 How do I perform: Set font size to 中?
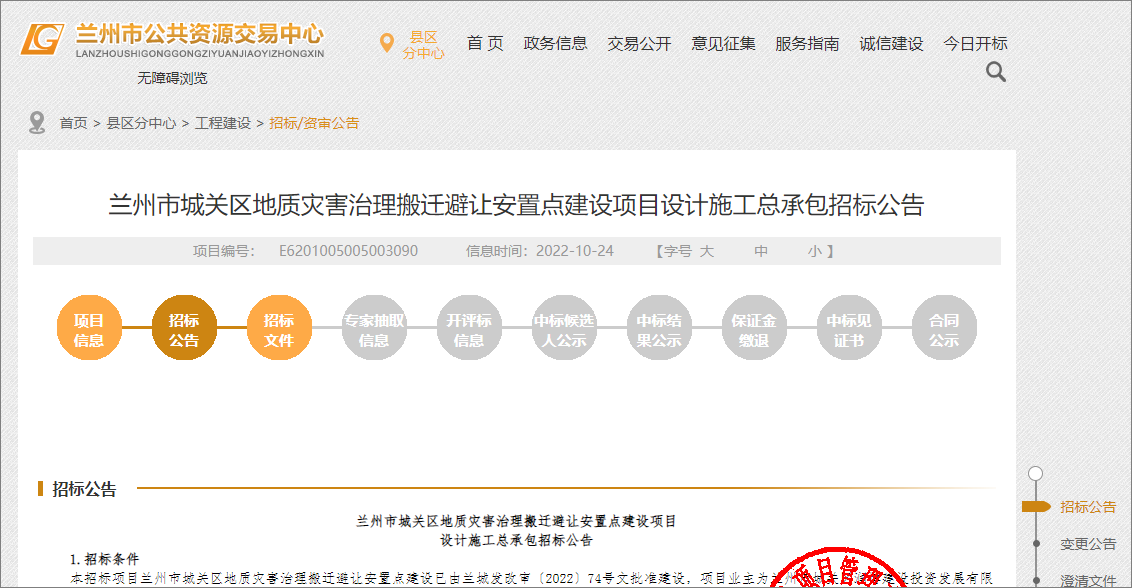[x=761, y=251]
